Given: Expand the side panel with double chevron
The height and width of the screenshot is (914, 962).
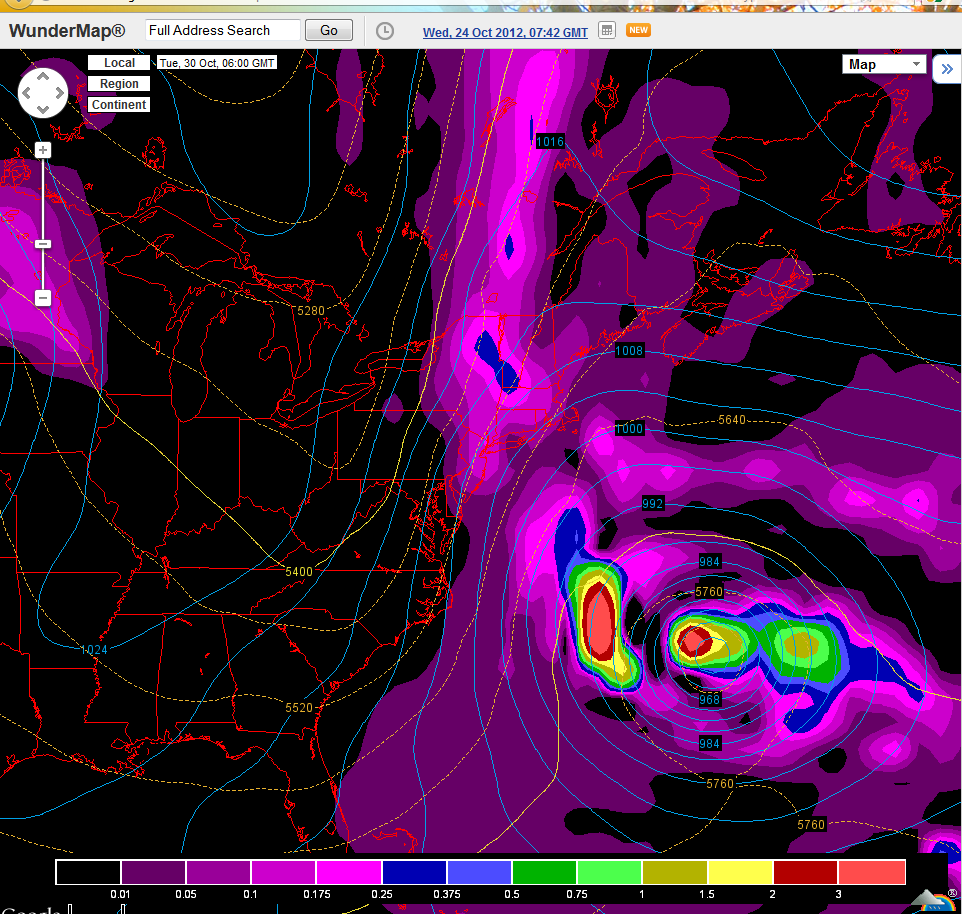Looking at the screenshot, I should point(946,69).
